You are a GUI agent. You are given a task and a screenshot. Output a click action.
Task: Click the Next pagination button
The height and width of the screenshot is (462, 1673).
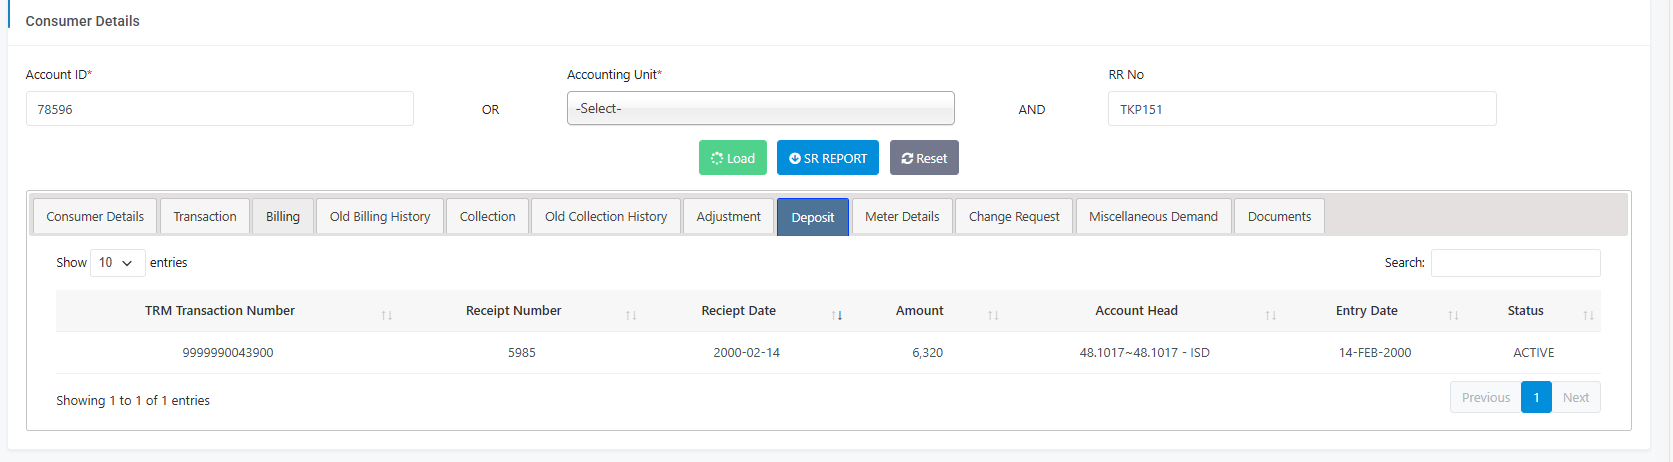point(1575,398)
